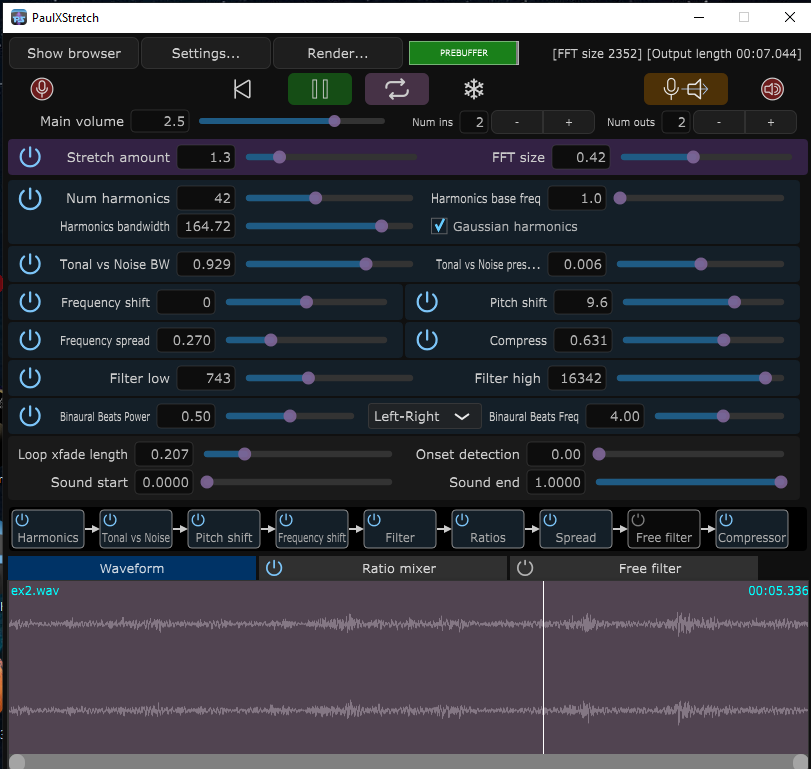Click the Loop xfade length value field

coord(164,454)
